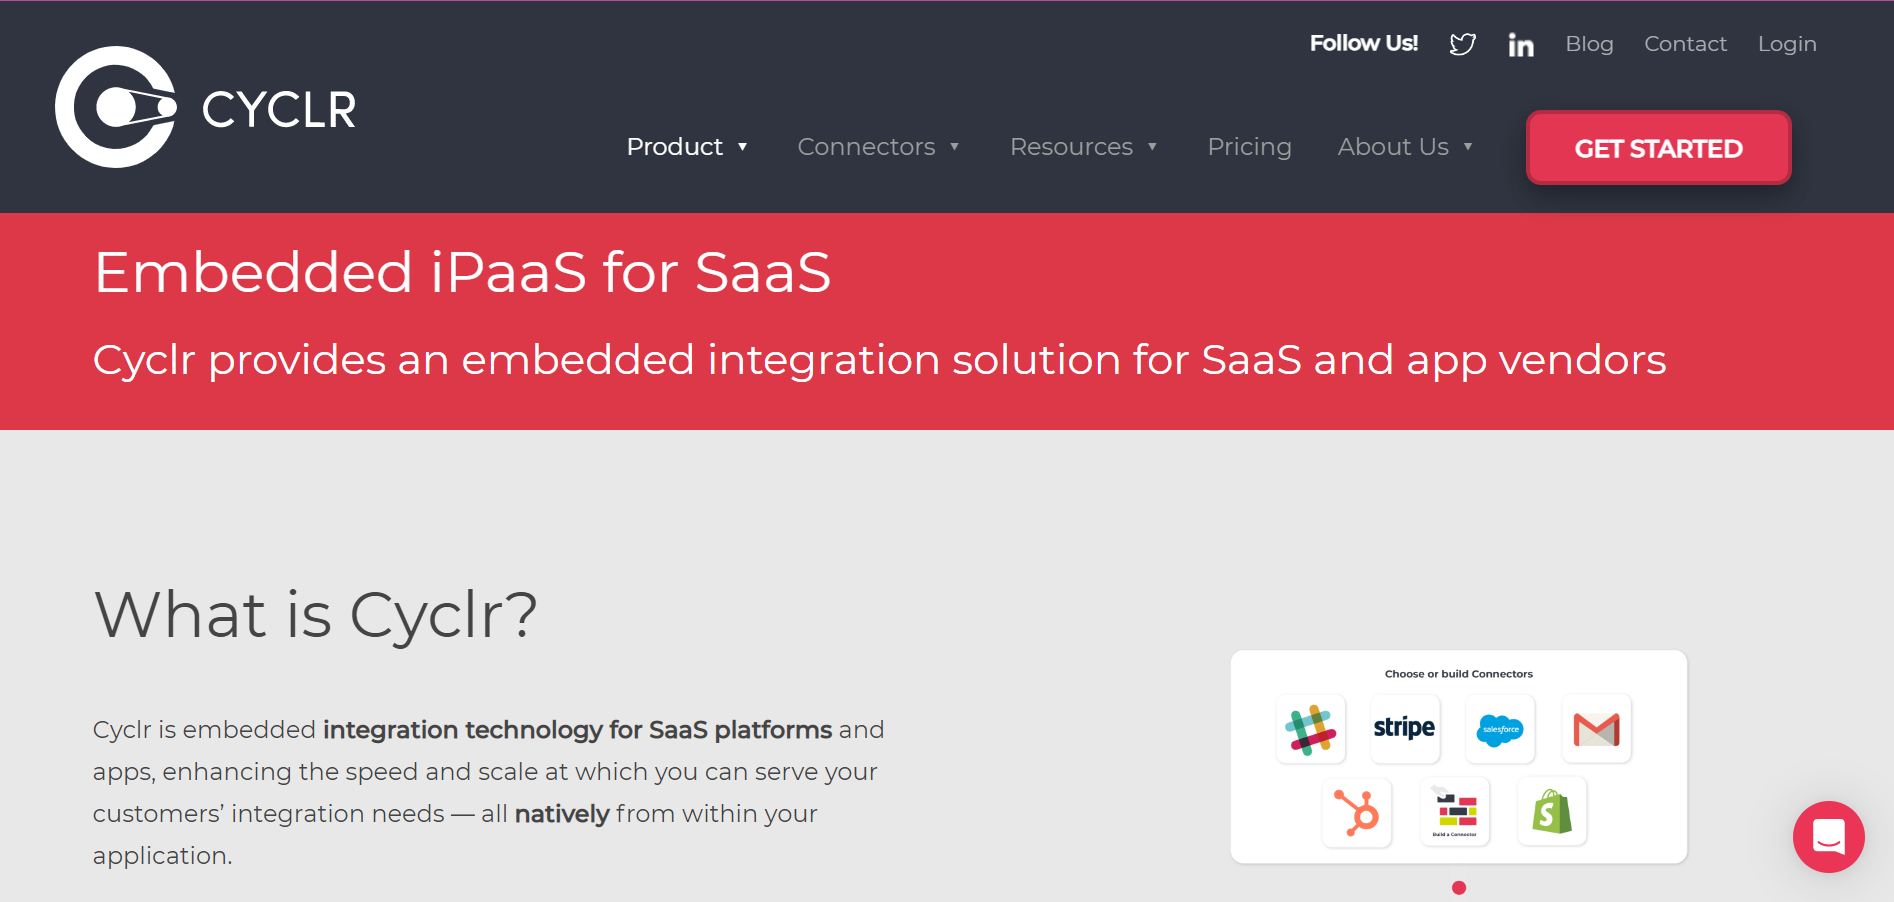Click the GET STARTED button

coord(1657,148)
